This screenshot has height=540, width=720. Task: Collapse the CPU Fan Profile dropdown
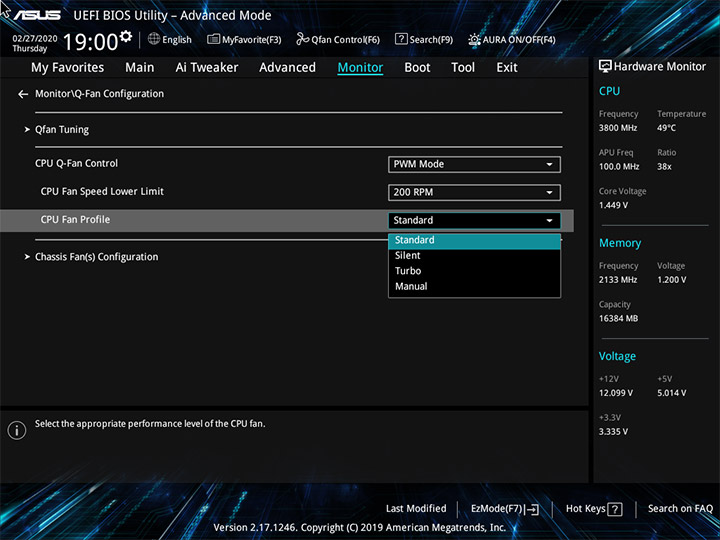tap(474, 220)
